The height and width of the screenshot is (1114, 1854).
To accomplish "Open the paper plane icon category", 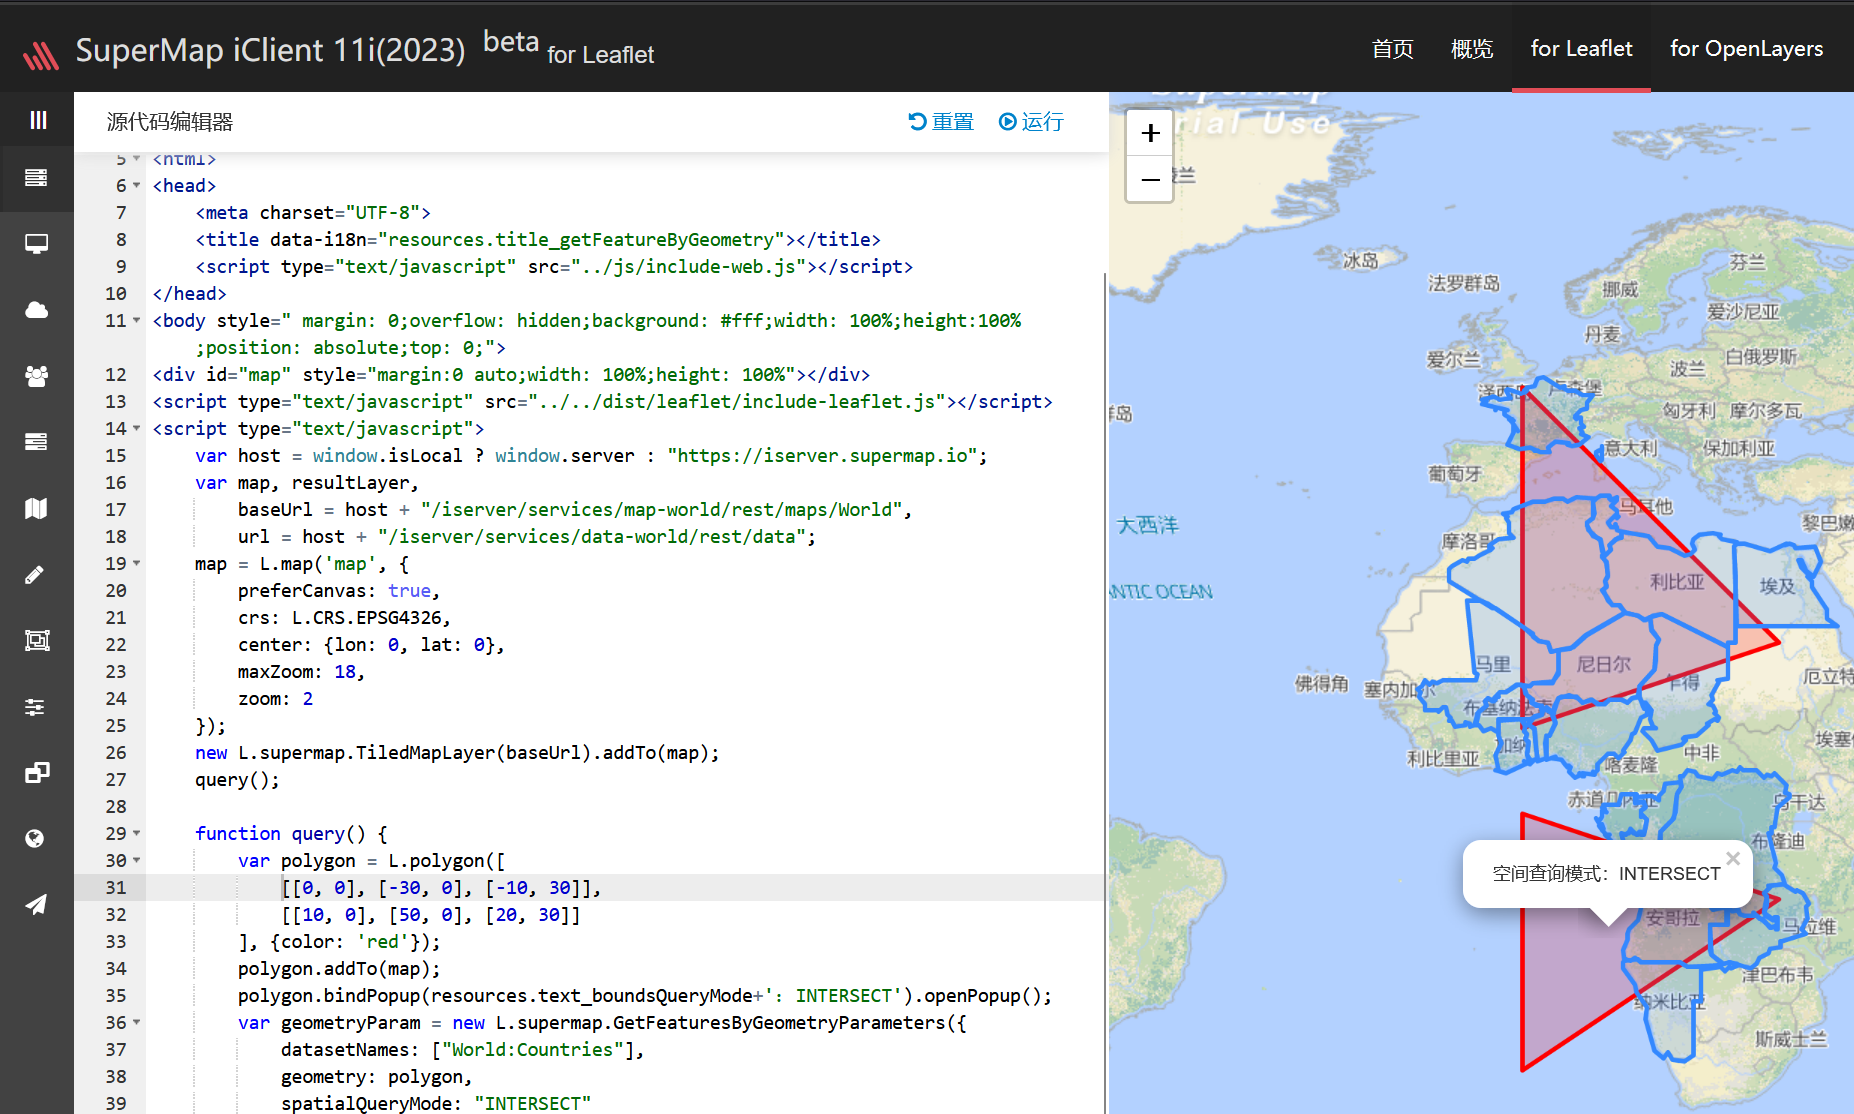I will [x=36, y=905].
